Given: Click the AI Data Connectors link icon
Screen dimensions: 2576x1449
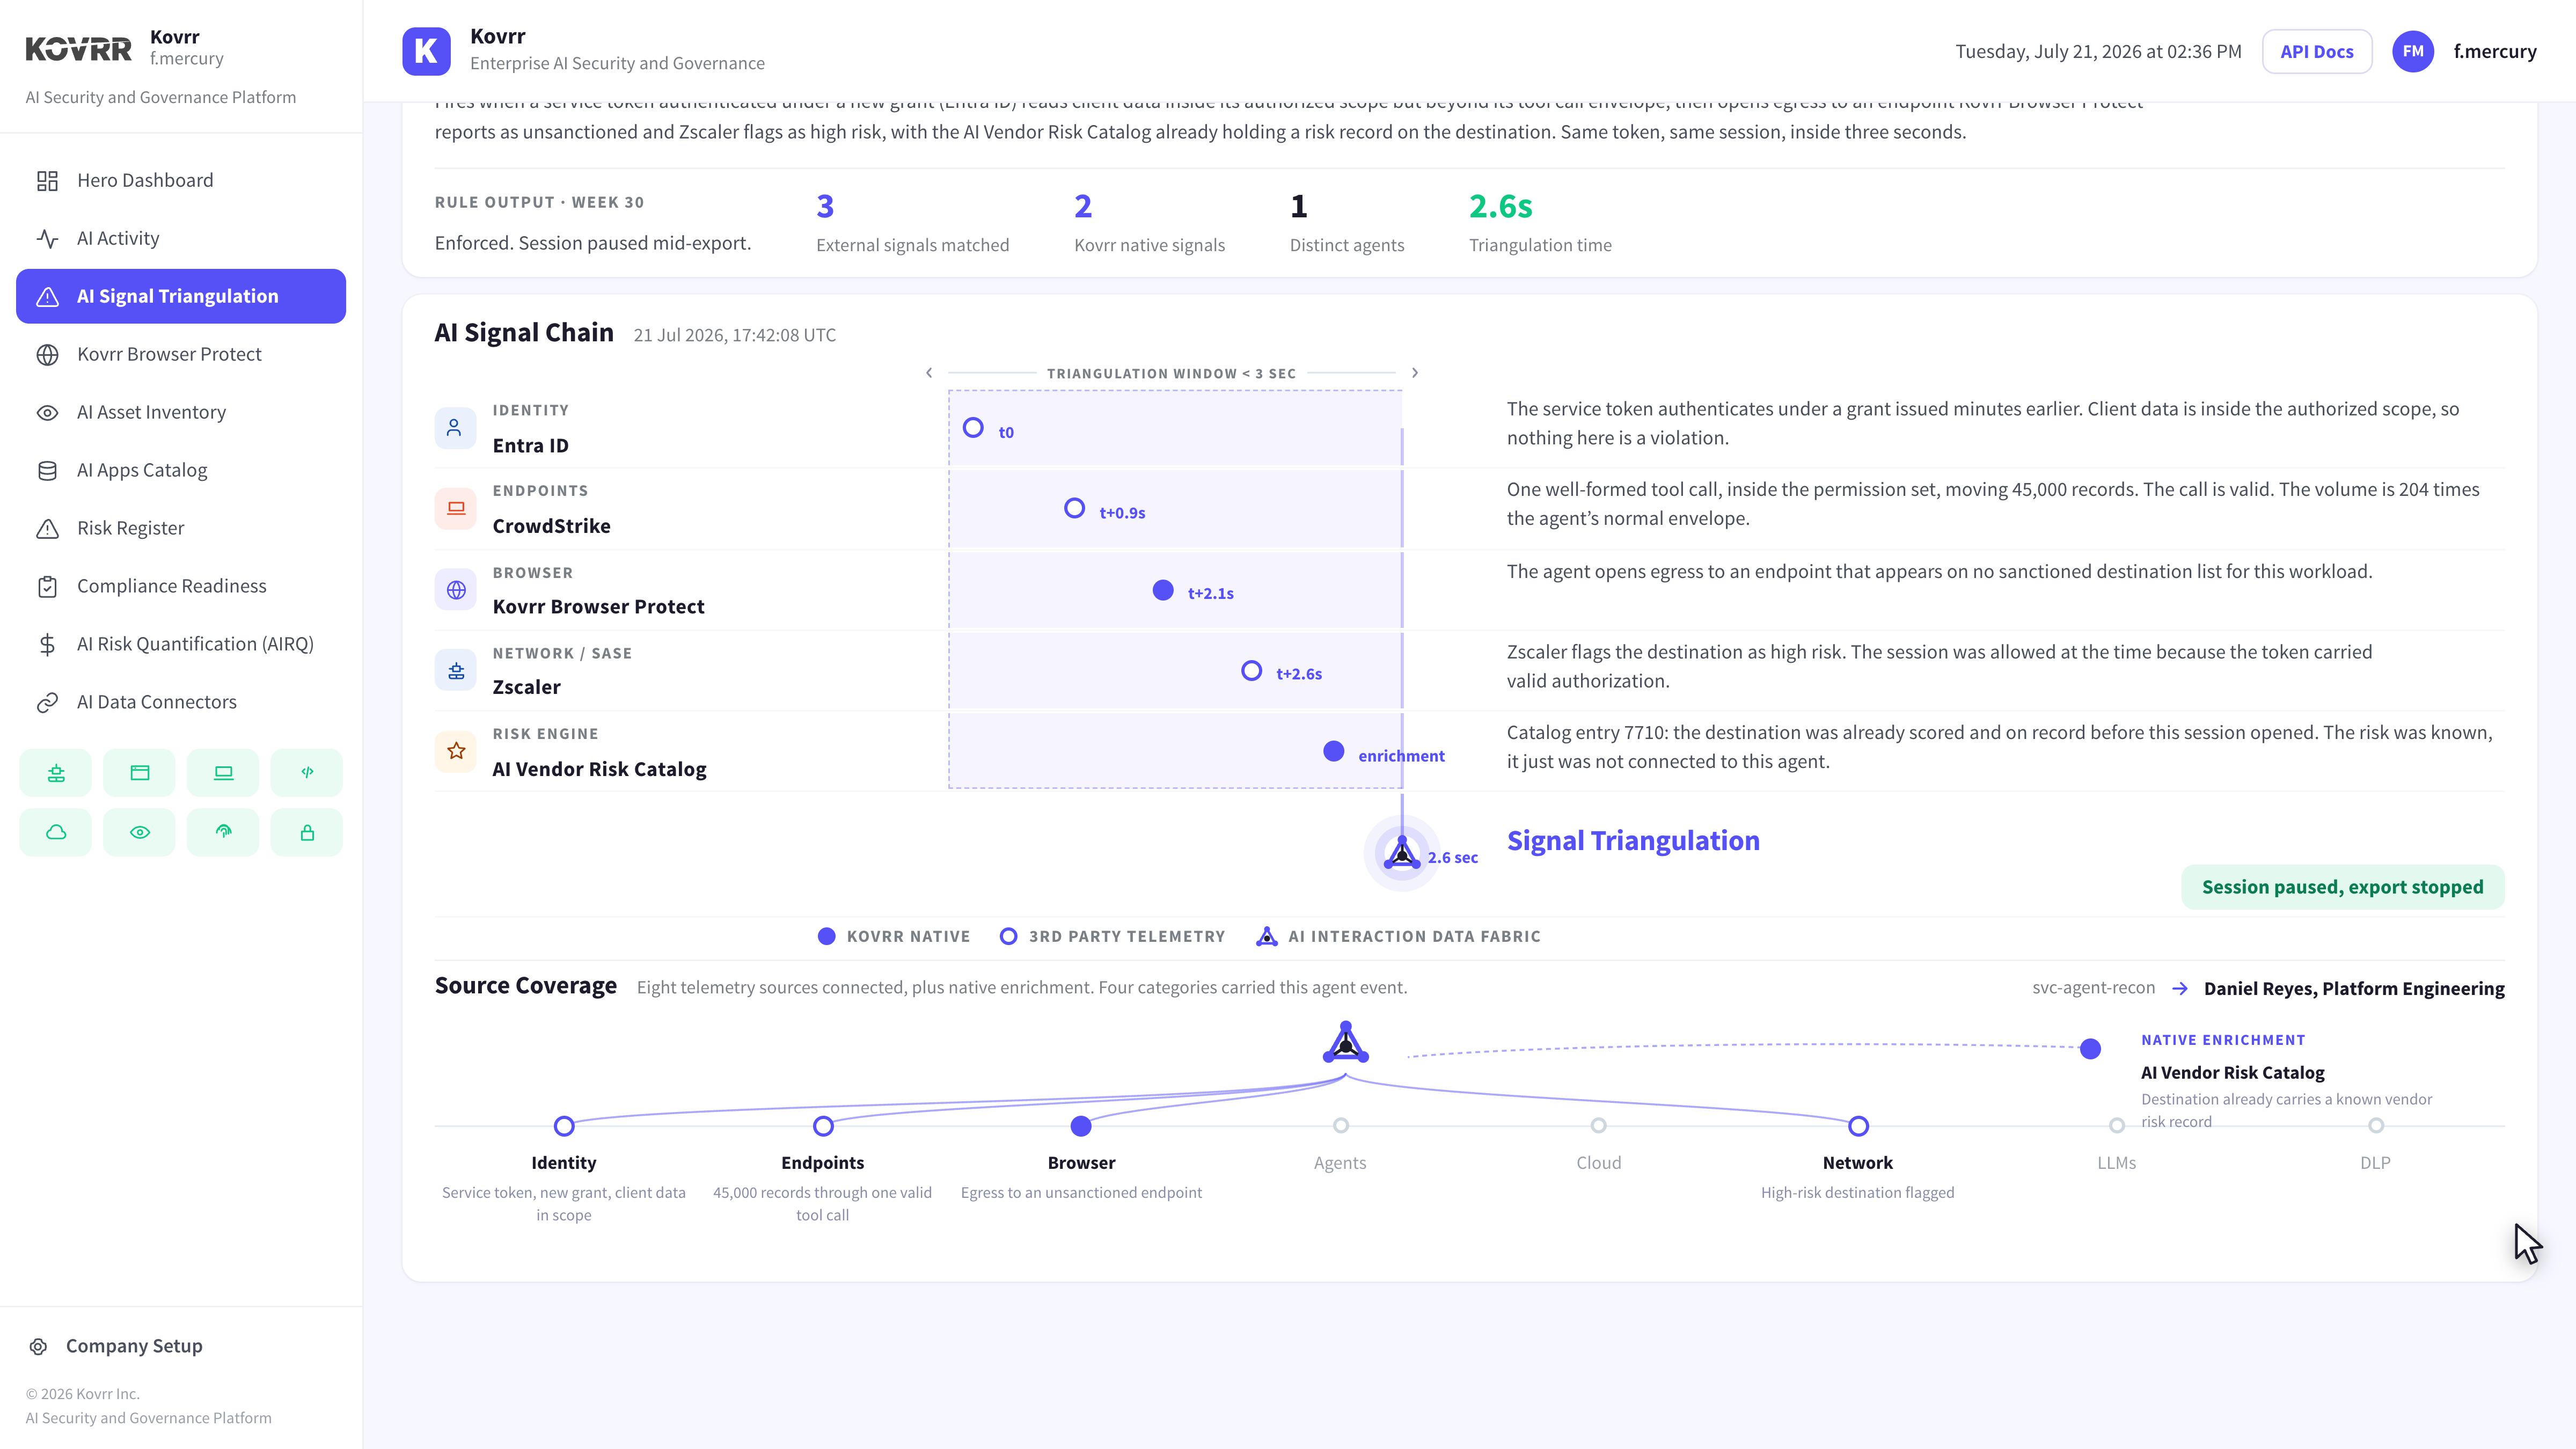Looking at the screenshot, I should [47, 702].
